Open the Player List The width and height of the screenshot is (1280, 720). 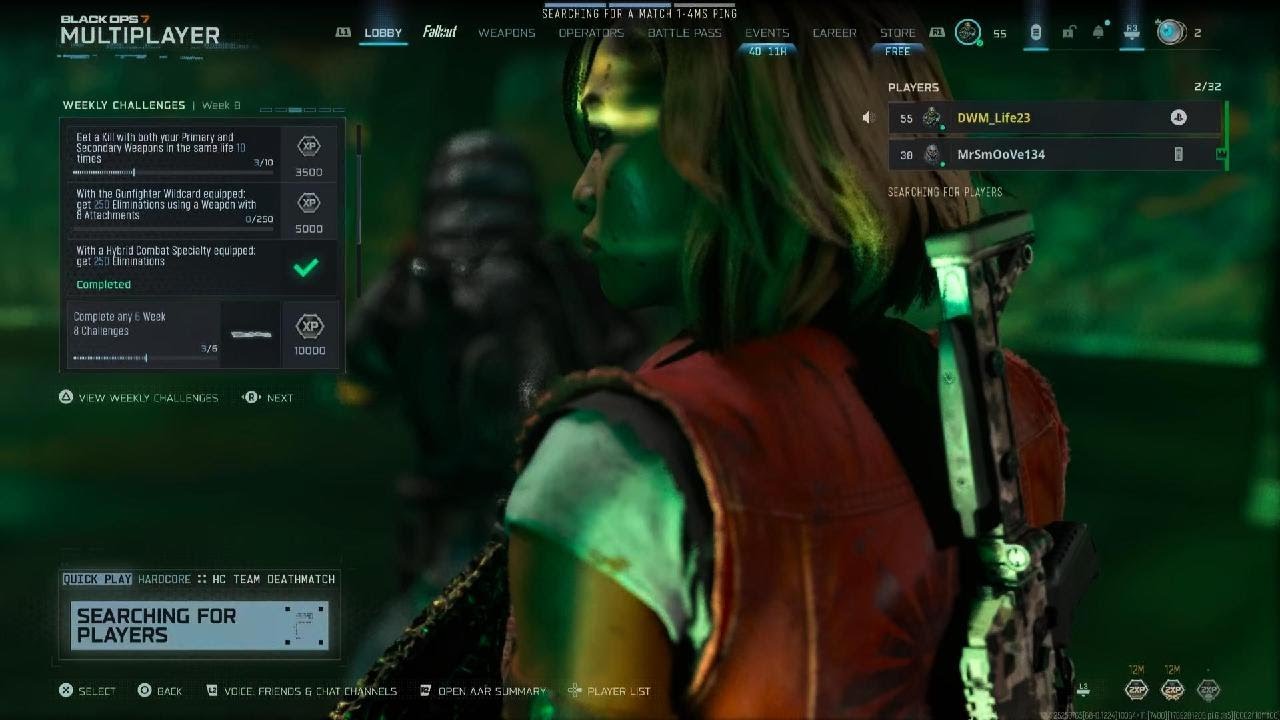[x=609, y=691]
